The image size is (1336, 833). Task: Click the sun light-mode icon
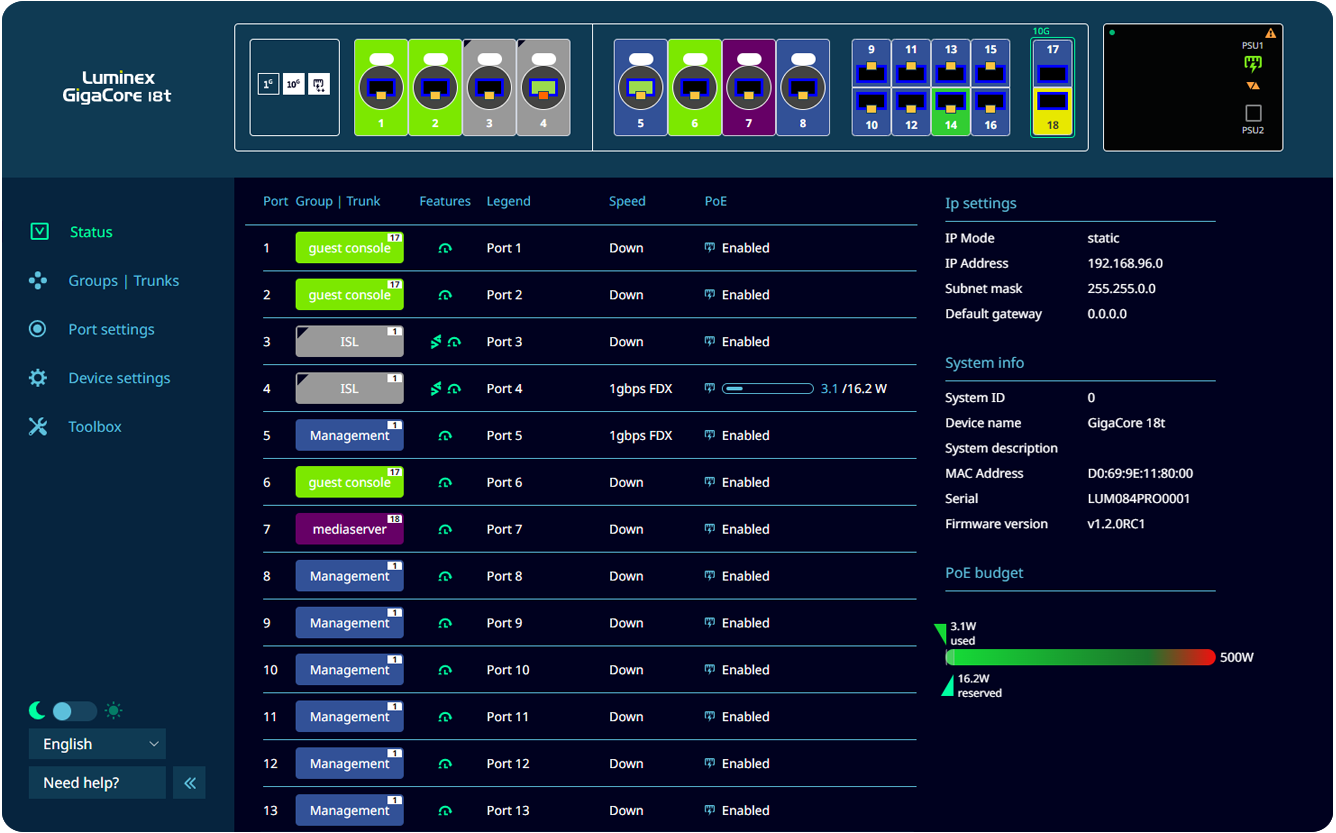click(114, 711)
